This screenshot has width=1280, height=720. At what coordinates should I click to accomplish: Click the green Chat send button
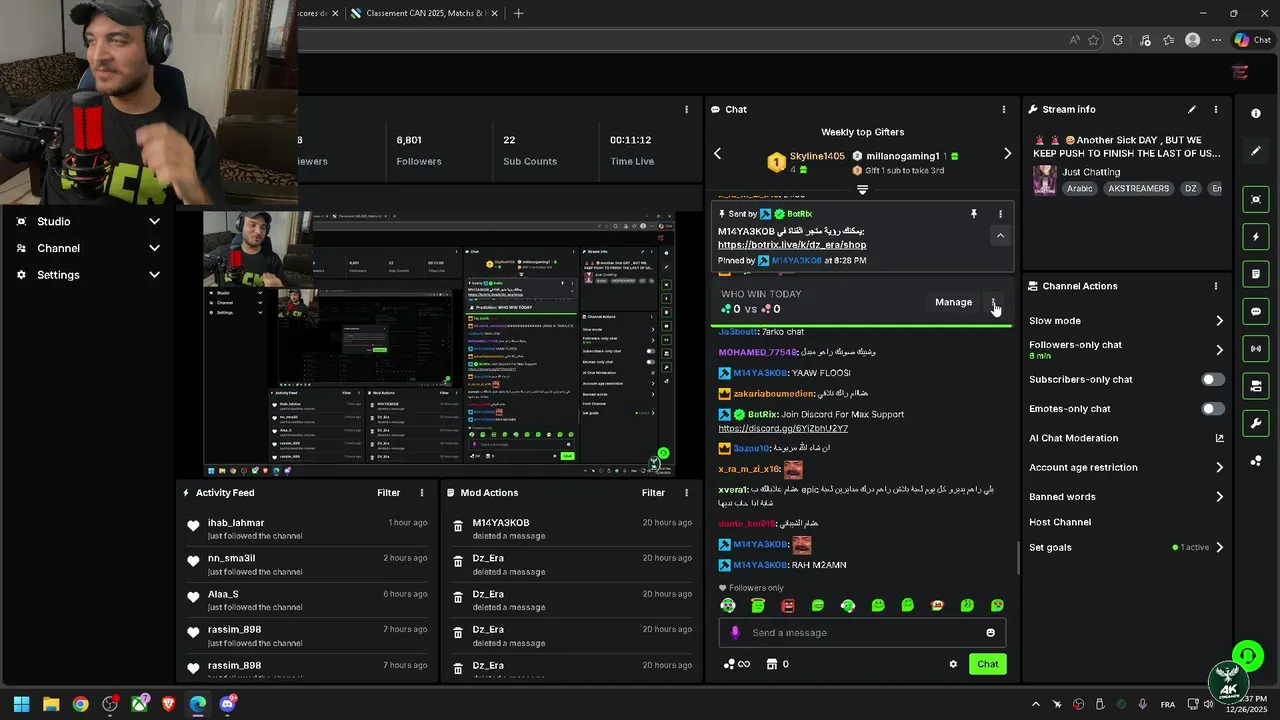pyautogui.click(x=987, y=664)
